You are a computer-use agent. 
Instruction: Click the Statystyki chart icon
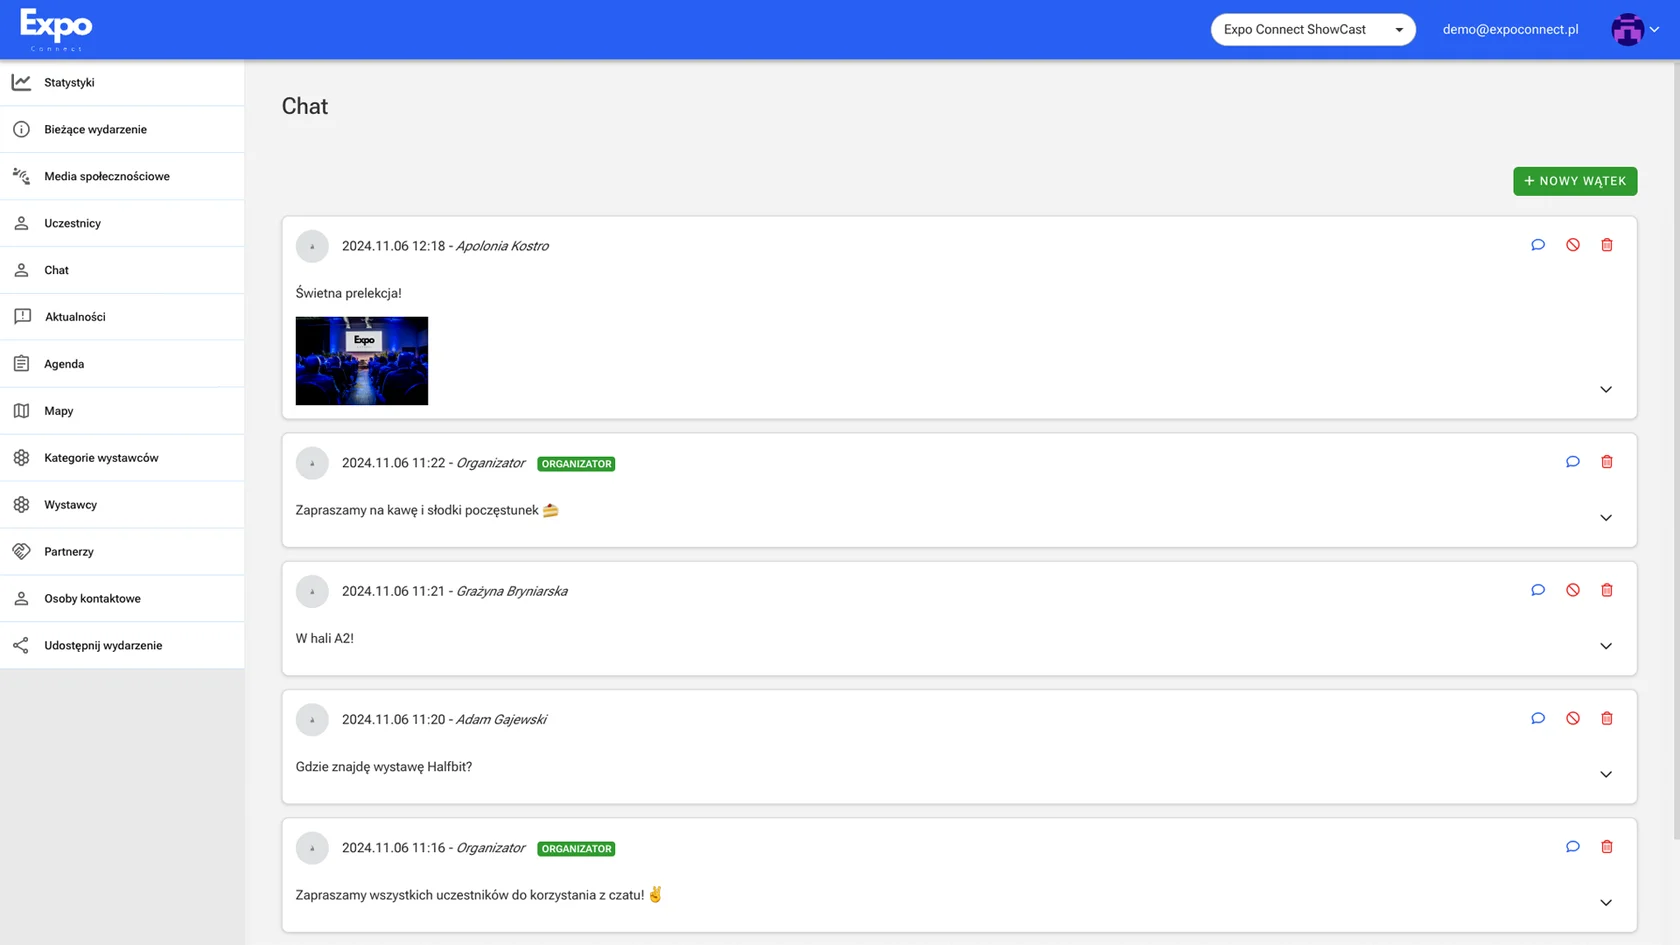click(21, 82)
